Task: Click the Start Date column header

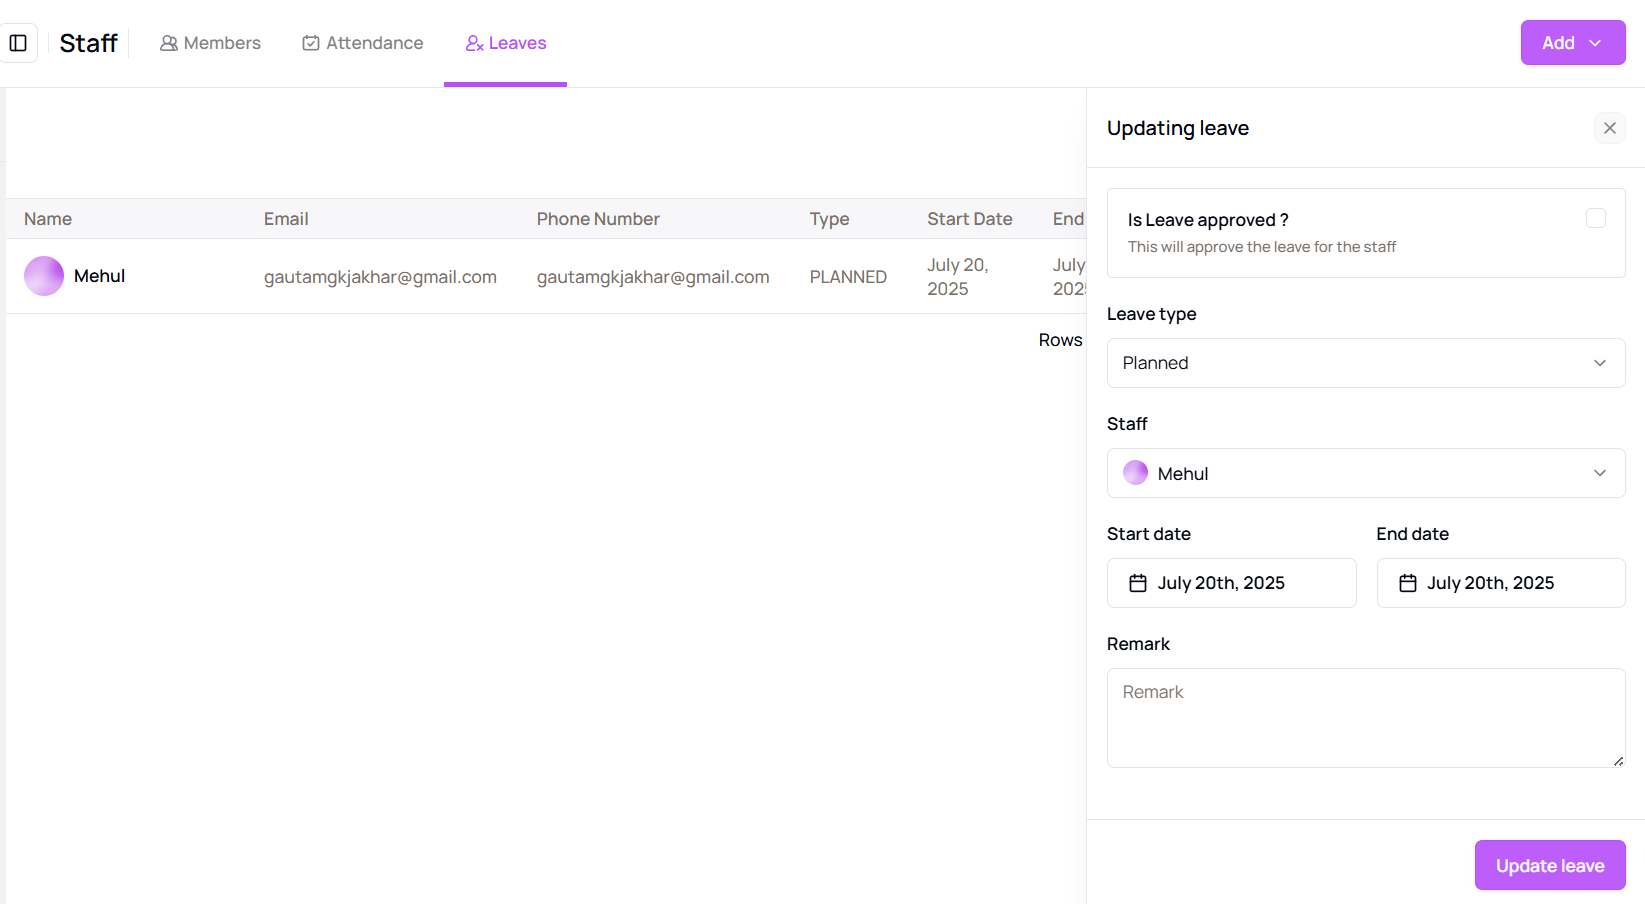Action: [x=969, y=219]
